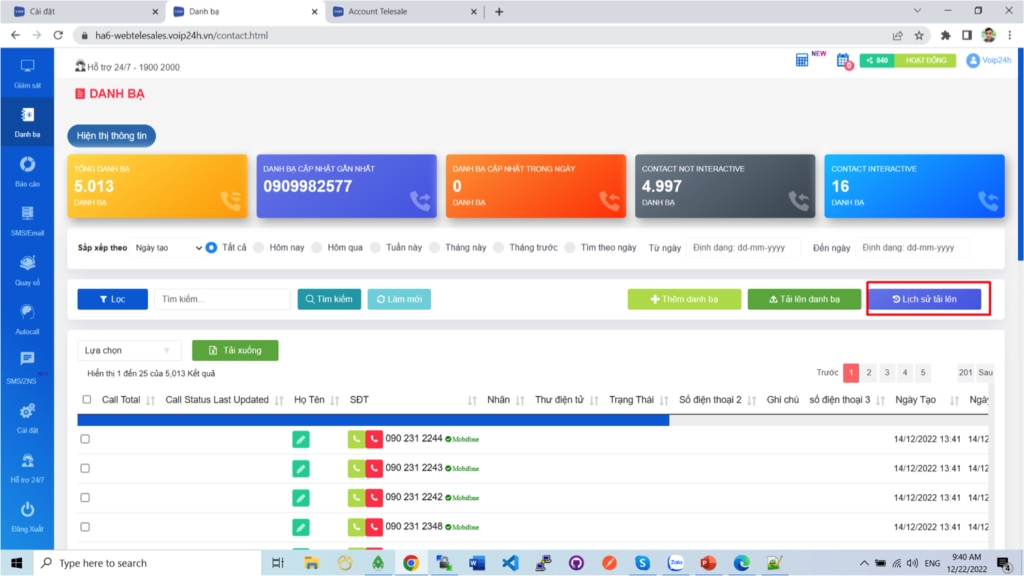1024x576 pixels.
Task: Click the Tìm kiếm search input field
Action: [x=222, y=299]
